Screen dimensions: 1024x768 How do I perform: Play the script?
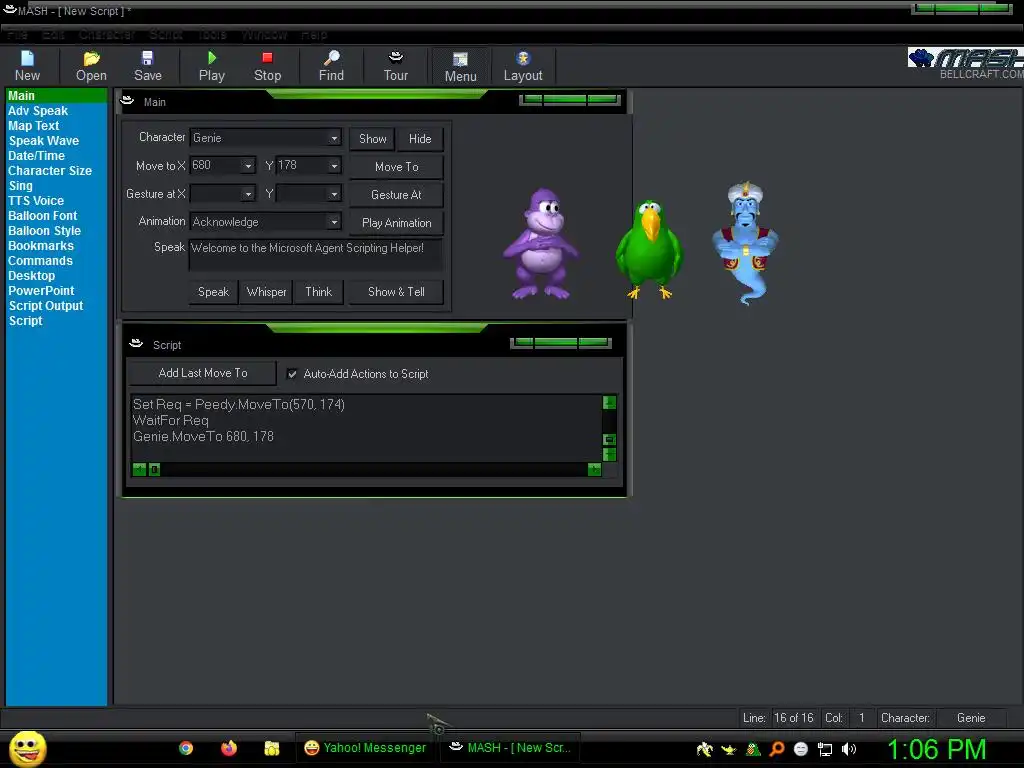pos(212,66)
